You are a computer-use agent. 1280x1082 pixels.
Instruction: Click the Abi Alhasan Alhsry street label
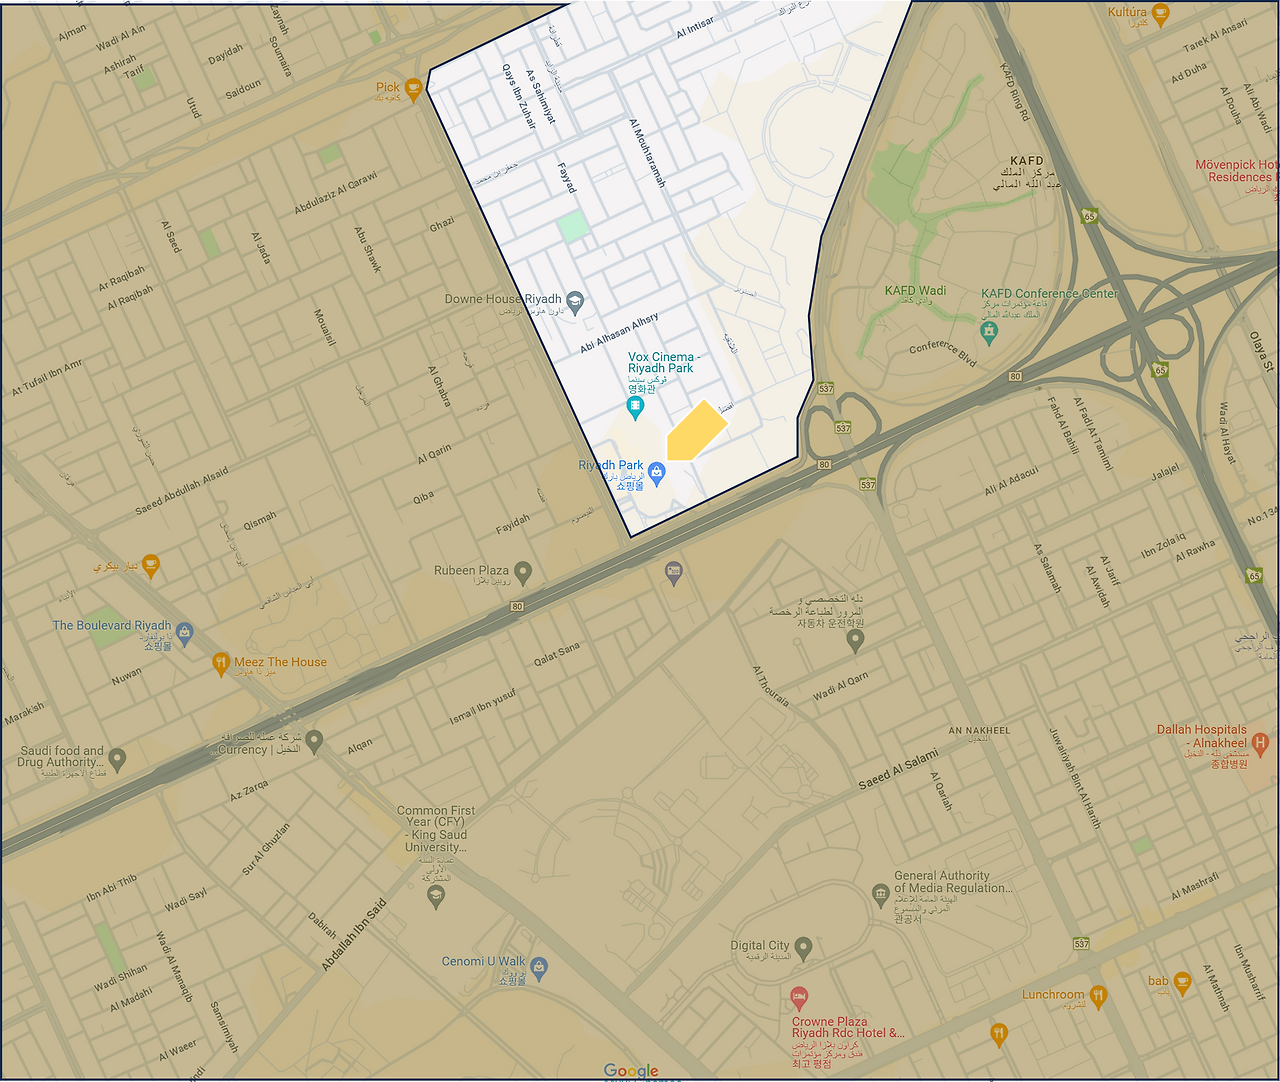(x=619, y=333)
